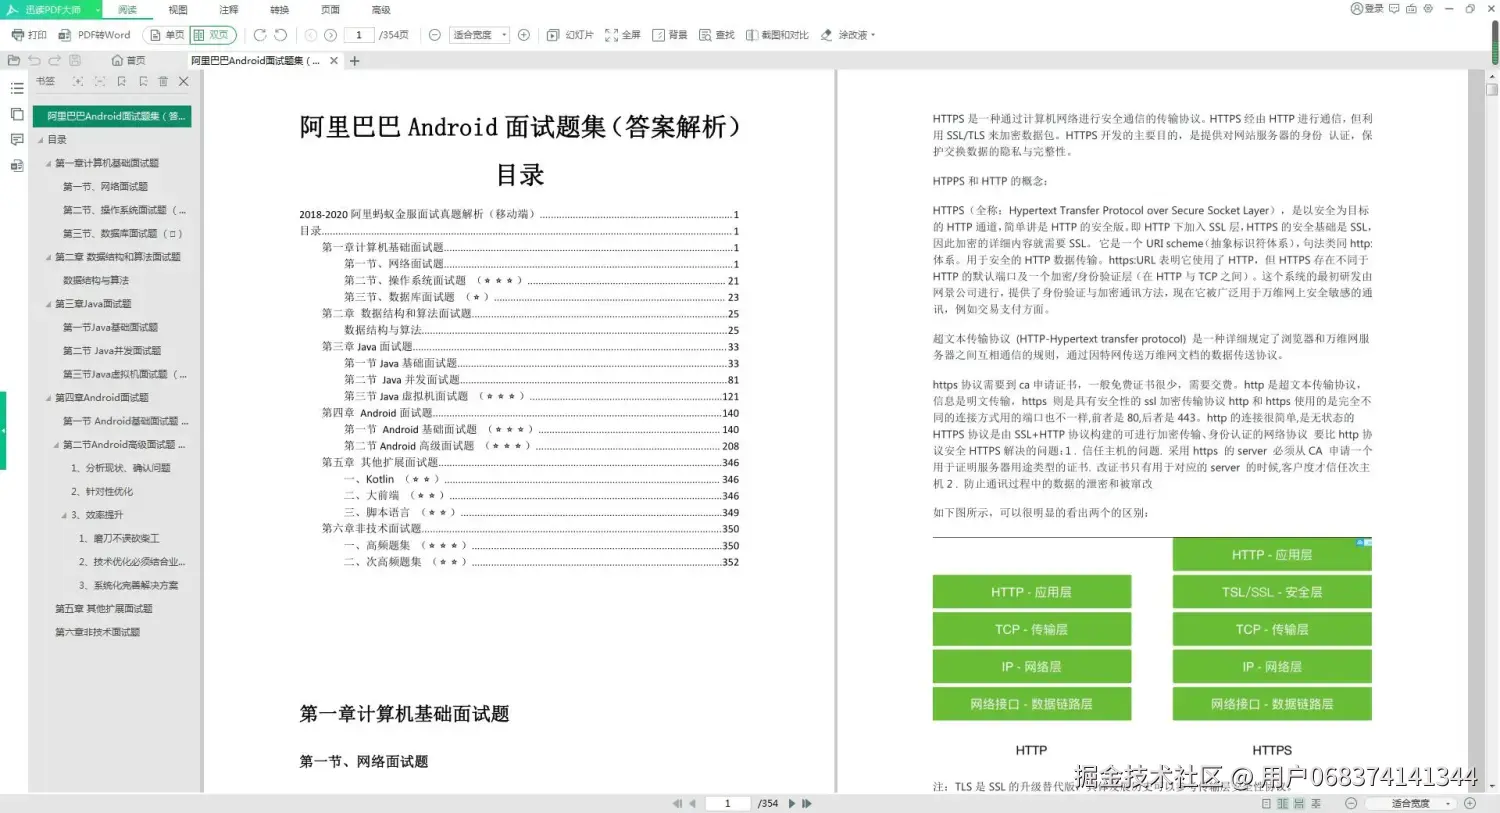The image size is (1500, 813).
Task: Open the 转换 menu tab
Action: pos(279,10)
